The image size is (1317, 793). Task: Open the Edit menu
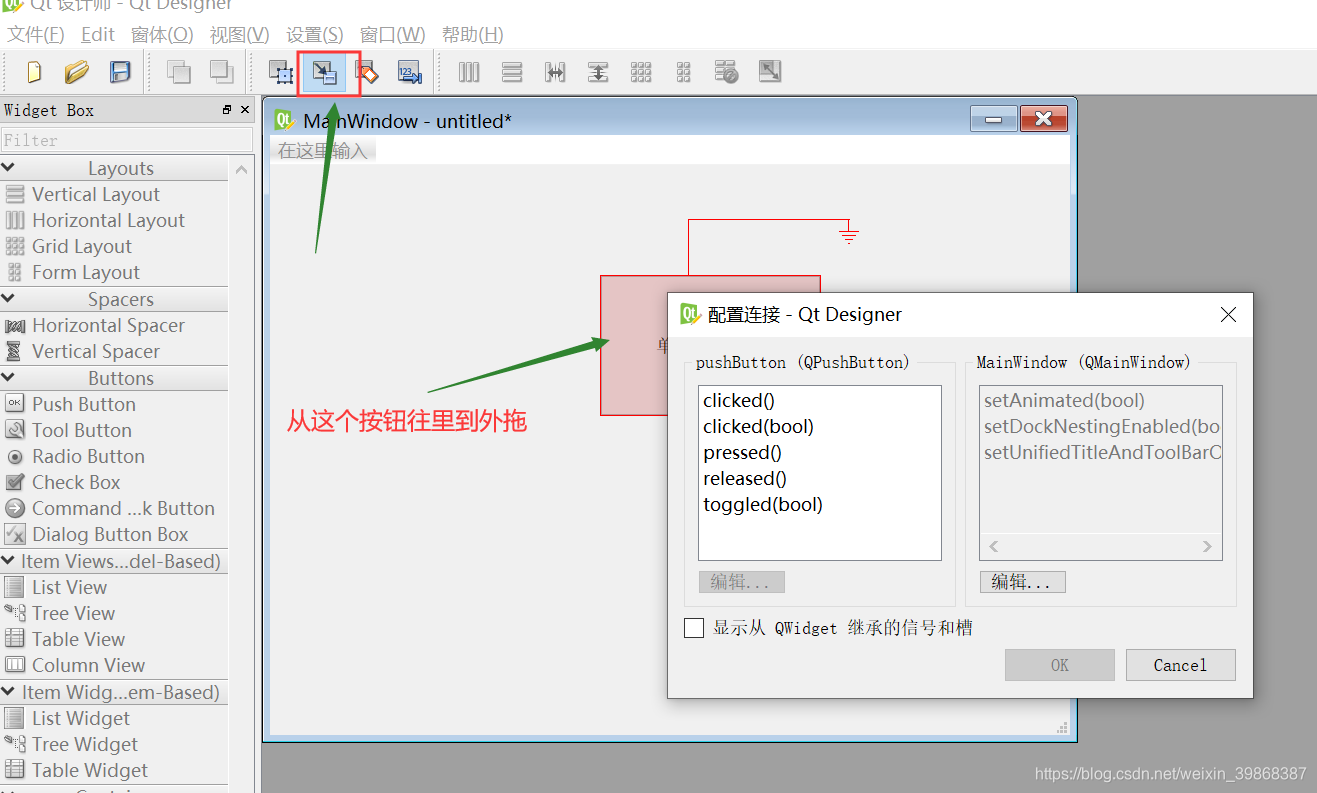(98, 35)
